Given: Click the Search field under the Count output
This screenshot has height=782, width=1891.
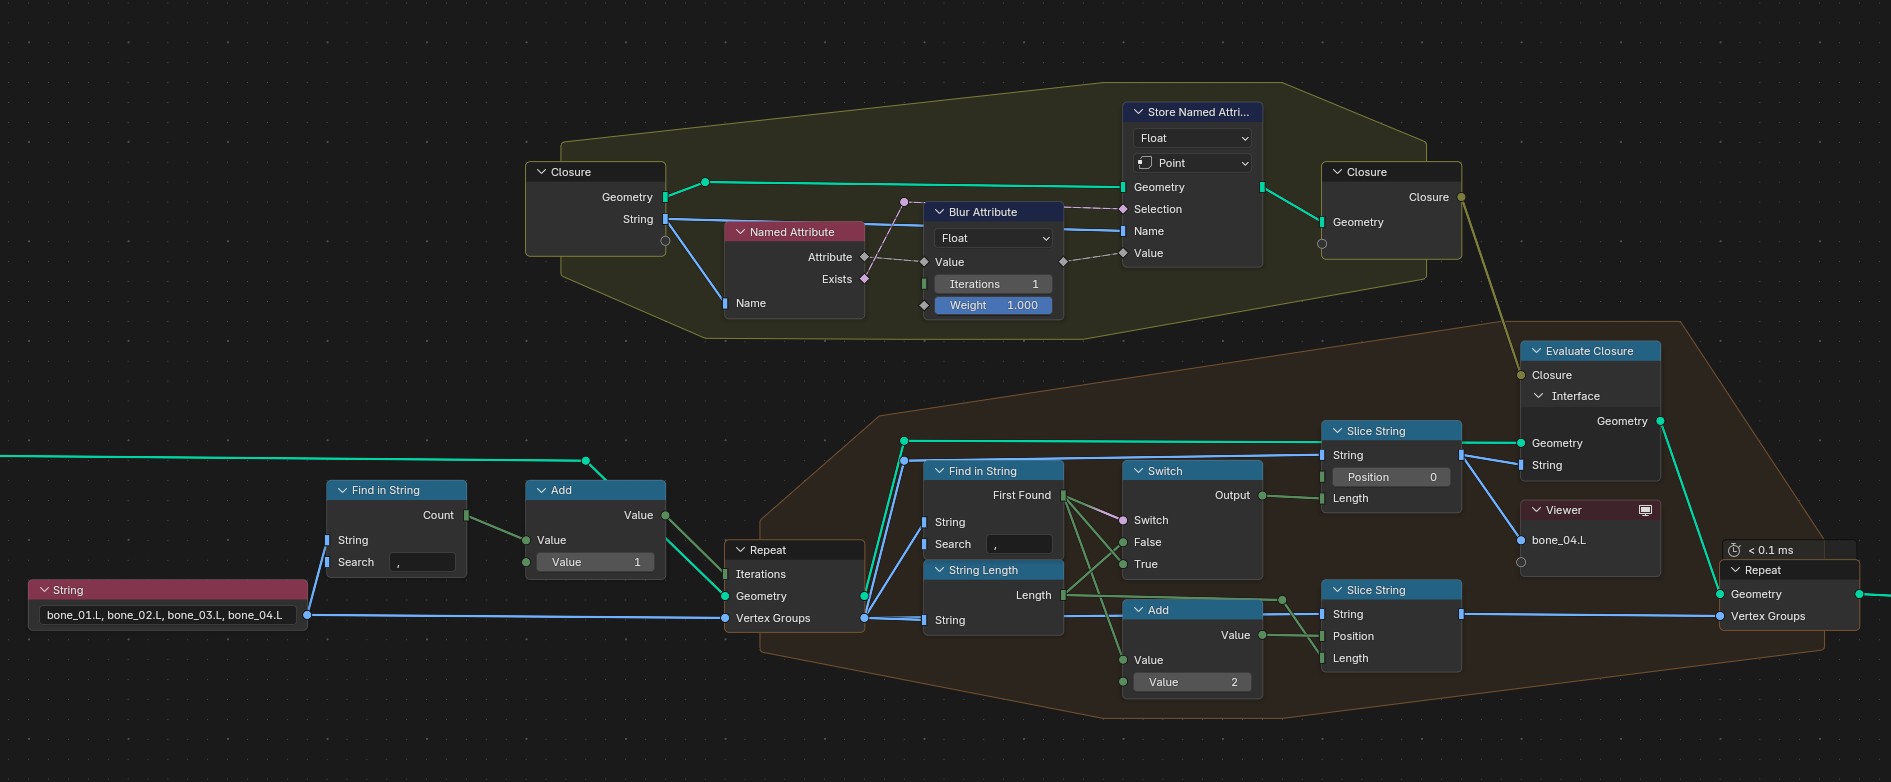Looking at the screenshot, I should pos(422,562).
